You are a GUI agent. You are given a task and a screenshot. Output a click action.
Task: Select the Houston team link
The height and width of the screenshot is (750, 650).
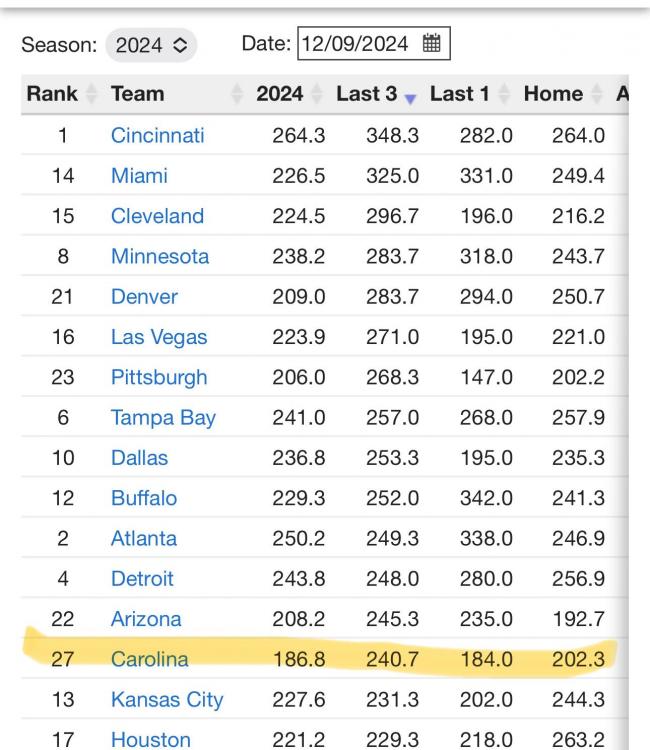(150, 740)
